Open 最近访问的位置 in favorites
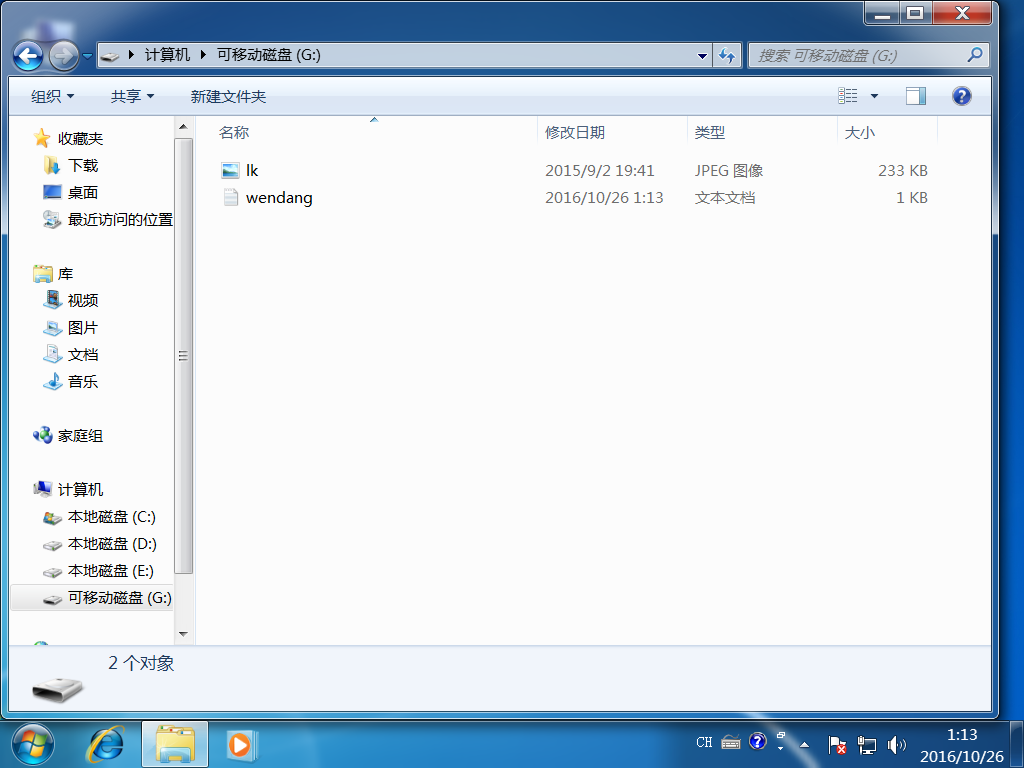Image resolution: width=1024 pixels, height=768 pixels. [x=120, y=219]
